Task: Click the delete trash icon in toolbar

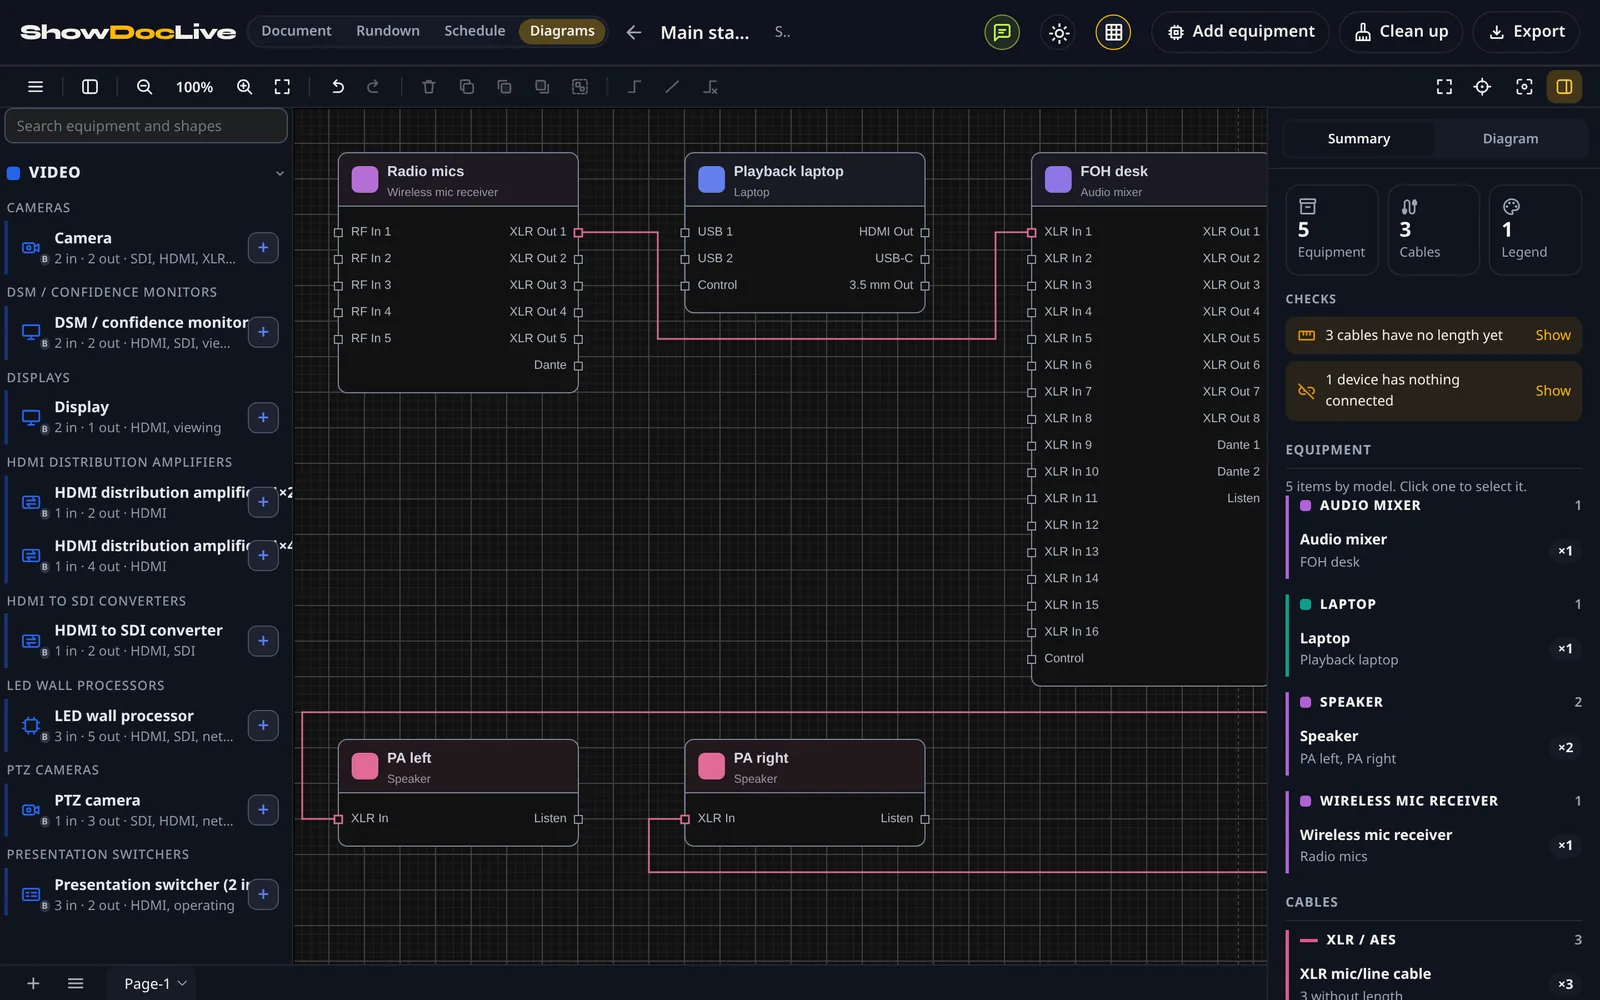Action: (x=429, y=87)
